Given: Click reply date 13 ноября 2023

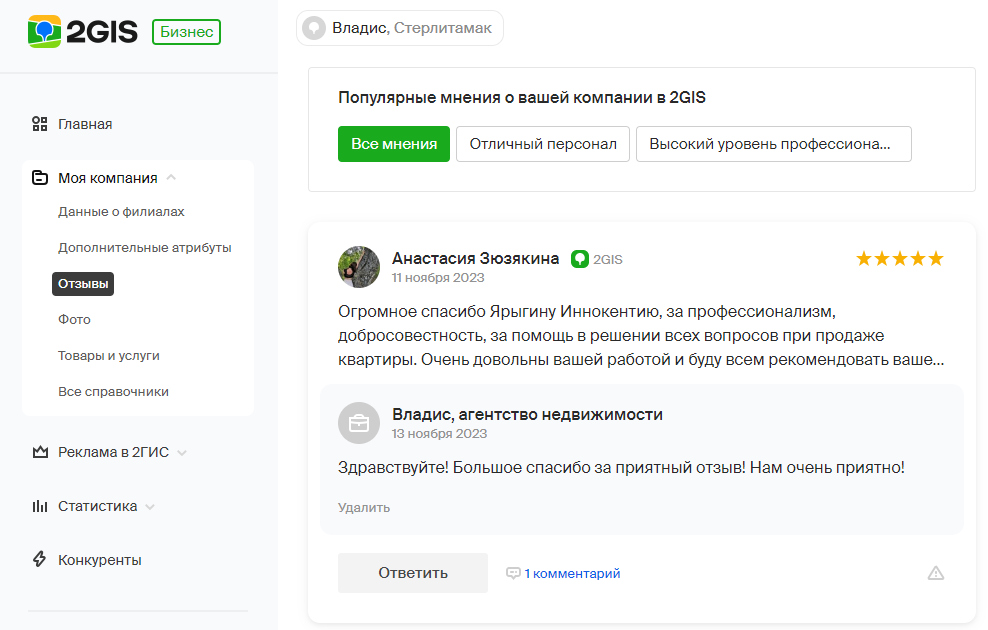Looking at the screenshot, I should click(439, 434).
